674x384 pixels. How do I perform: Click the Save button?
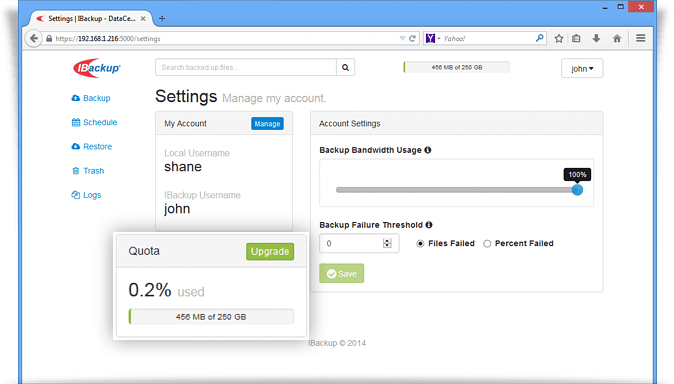click(342, 273)
